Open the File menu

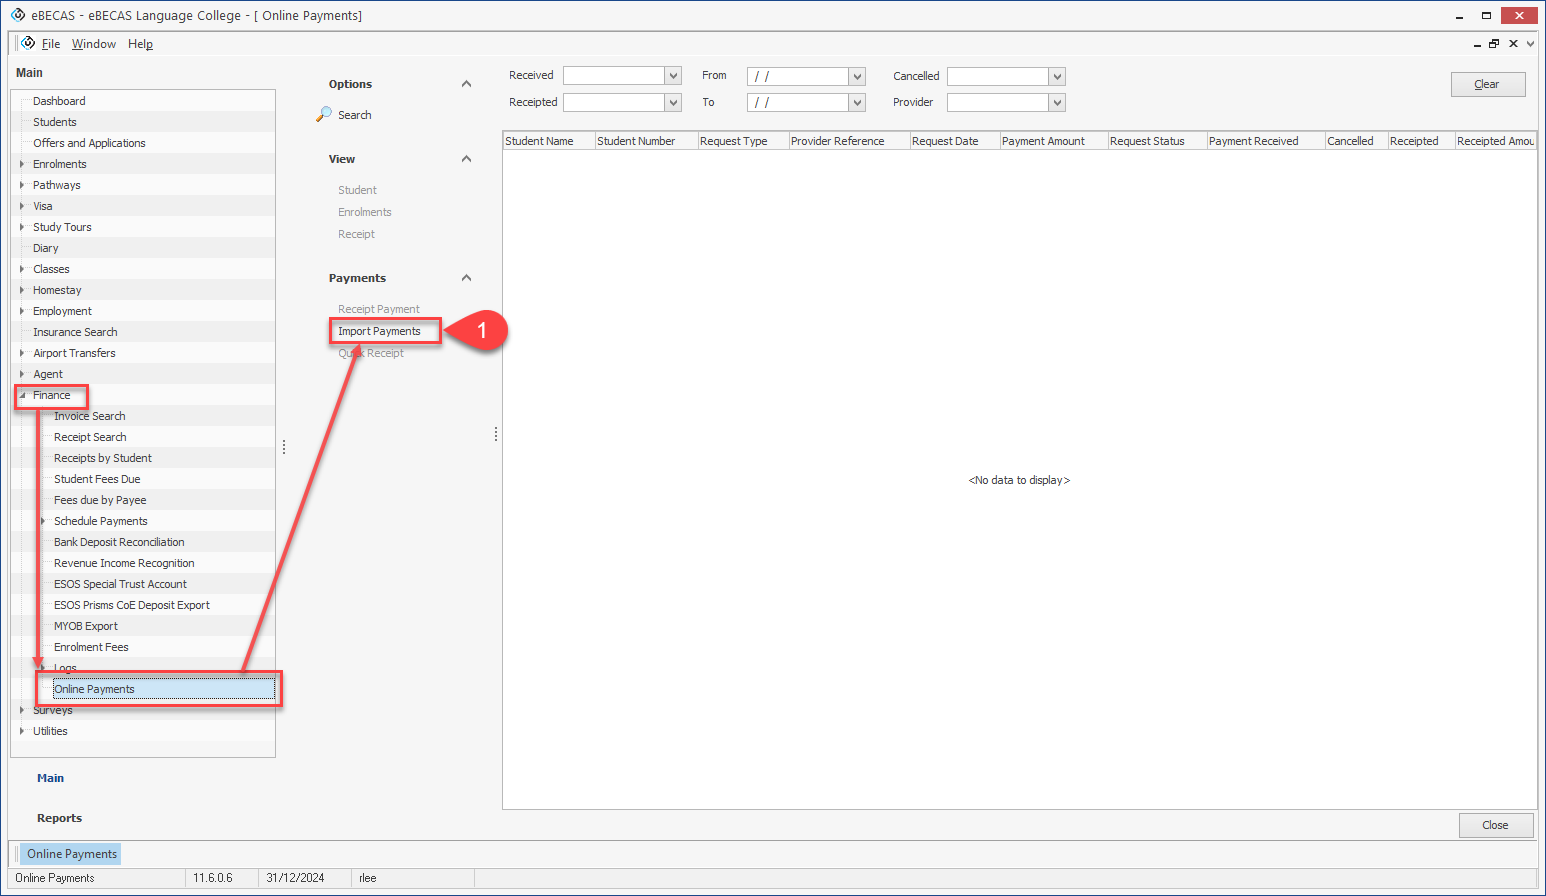pyautogui.click(x=51, y=44)
